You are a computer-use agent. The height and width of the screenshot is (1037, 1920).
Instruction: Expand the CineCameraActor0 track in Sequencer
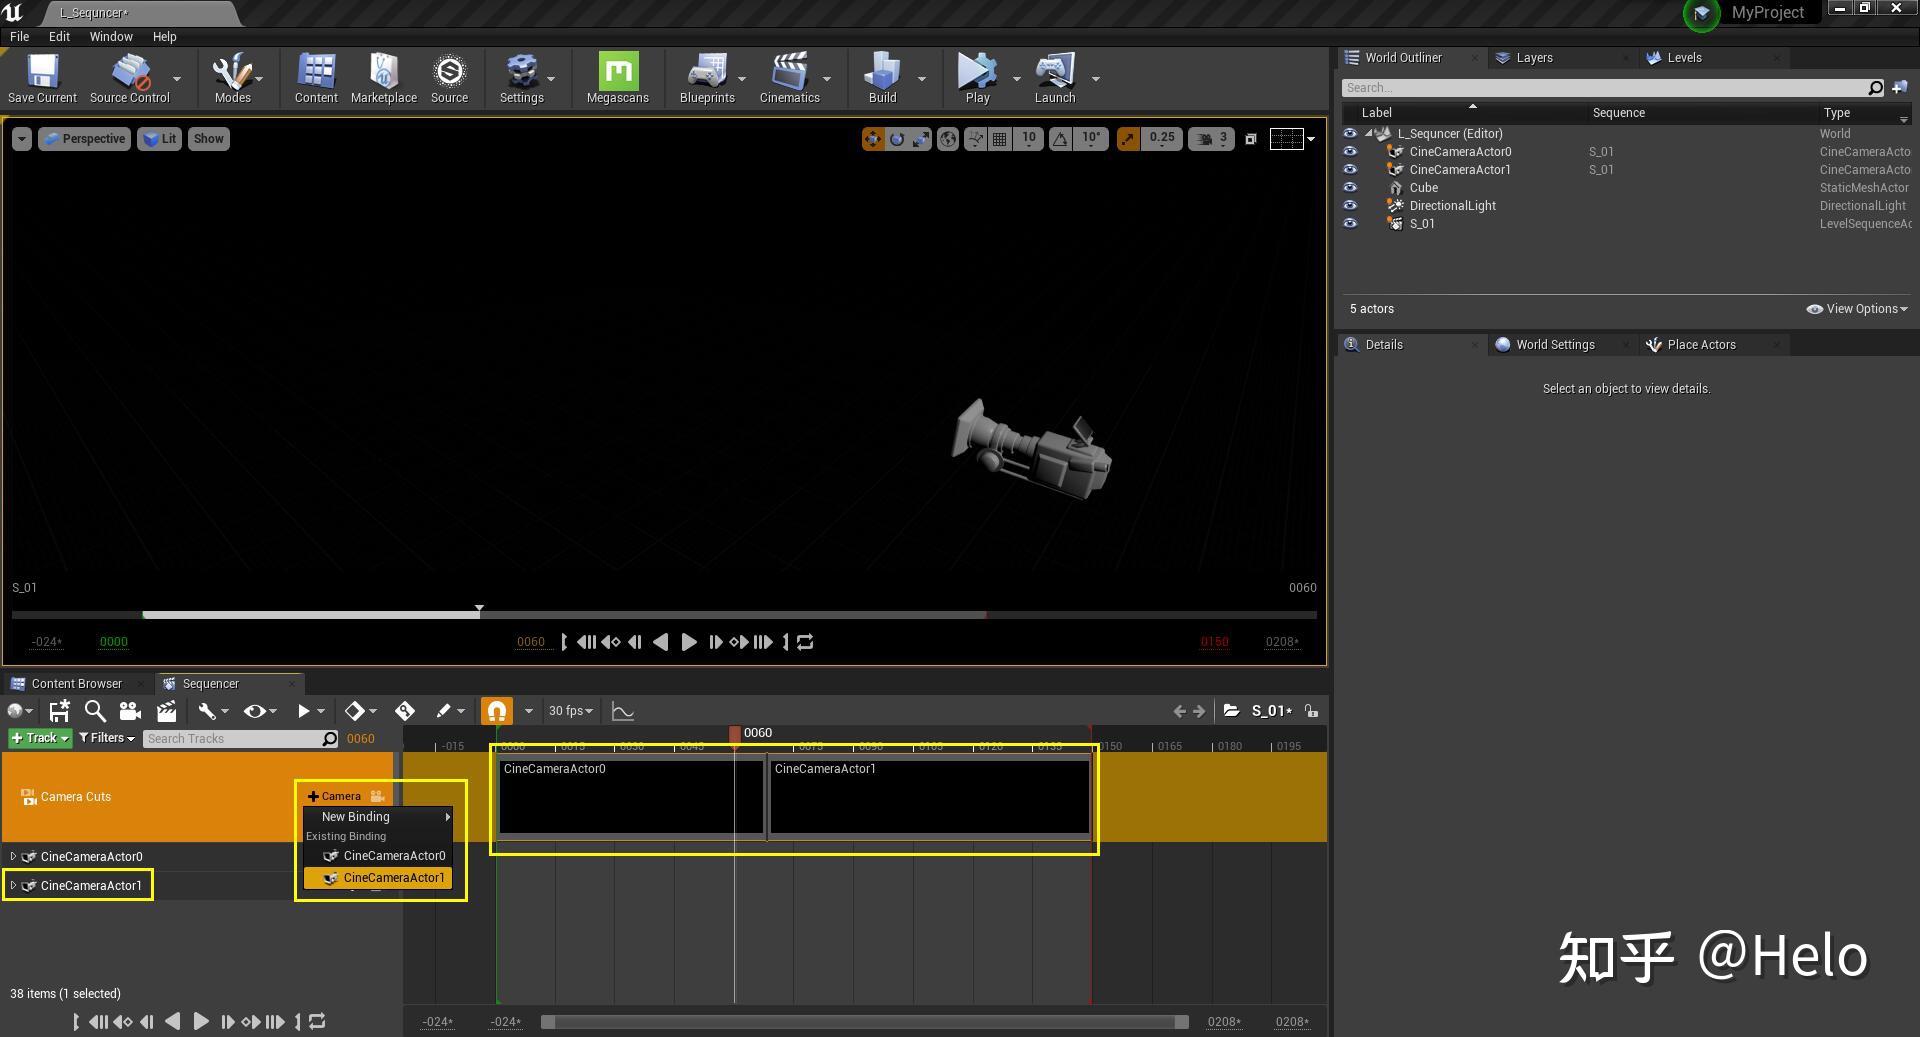pos(15,857)
